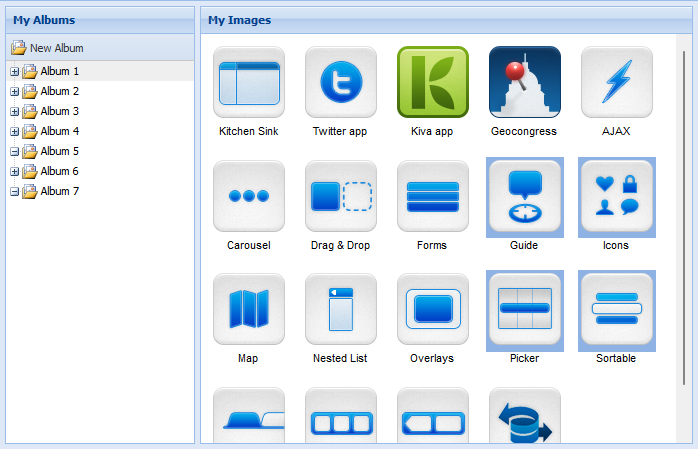This screenshot has height=449, width=698.
Task: Click the Album 6 folder icon
Action: 30,171
